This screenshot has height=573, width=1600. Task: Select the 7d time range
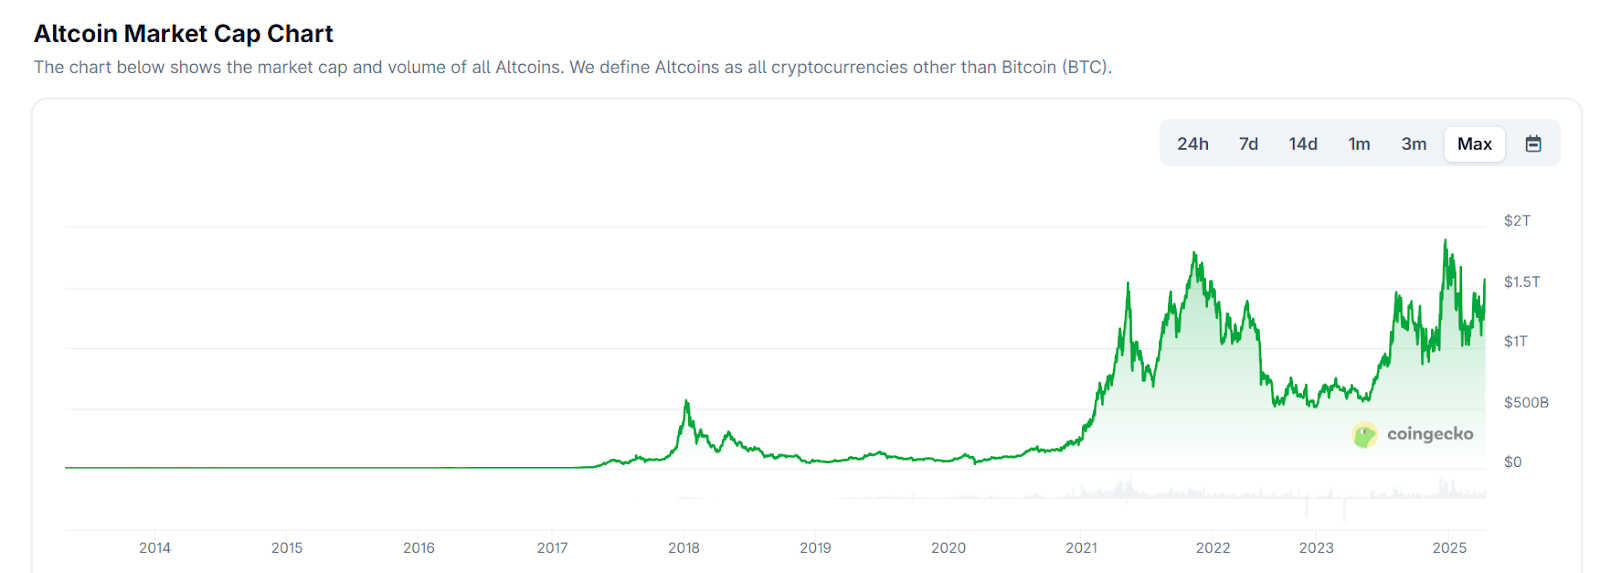click(1248, 144)
